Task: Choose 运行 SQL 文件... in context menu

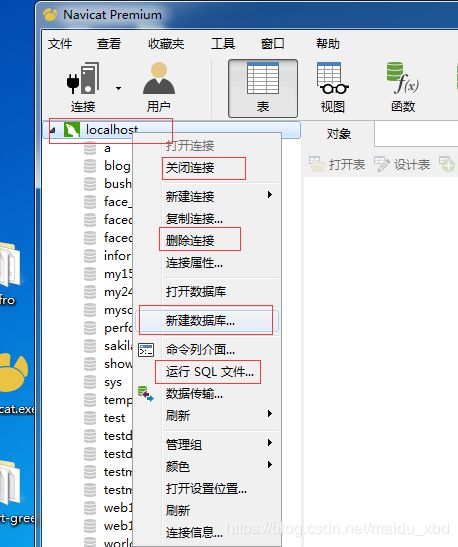Action: pos(210,372)
